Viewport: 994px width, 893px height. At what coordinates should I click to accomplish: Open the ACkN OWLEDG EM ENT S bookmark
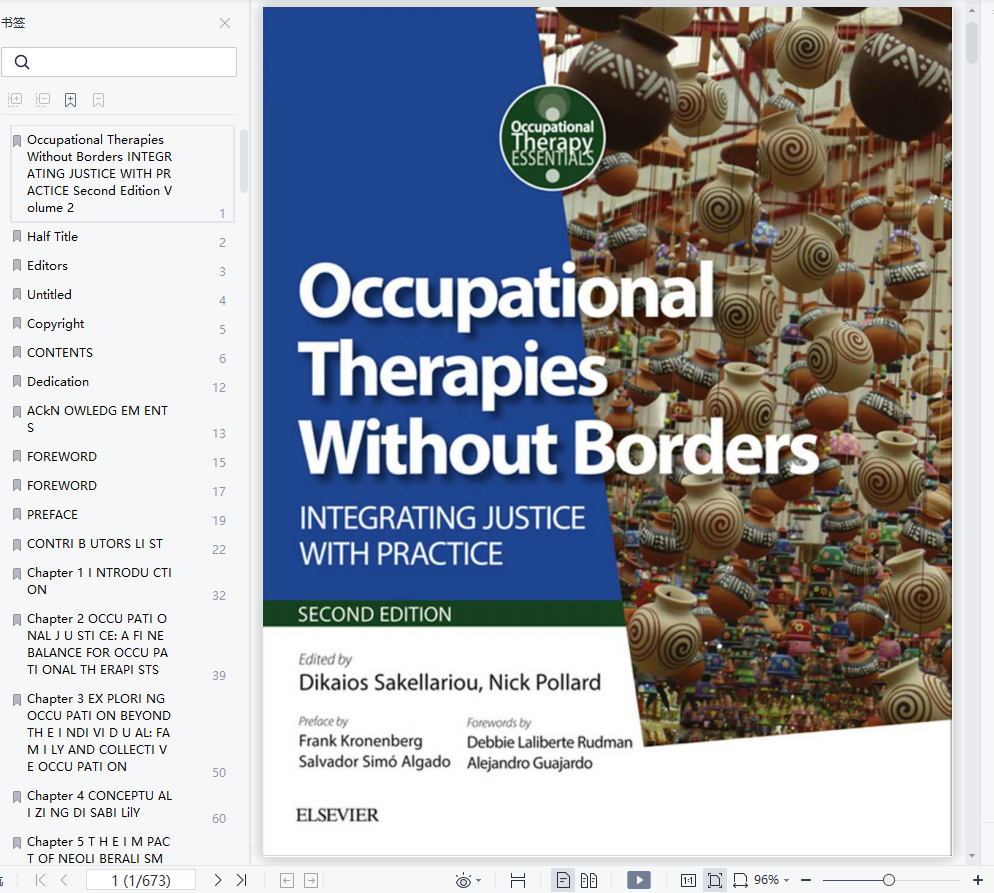(98, 419)
